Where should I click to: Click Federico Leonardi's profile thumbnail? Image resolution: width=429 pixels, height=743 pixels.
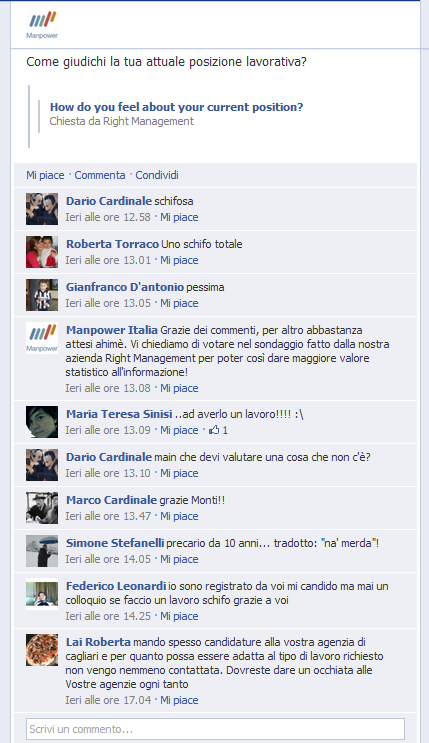pyautogui.click(x=42, y=594)
